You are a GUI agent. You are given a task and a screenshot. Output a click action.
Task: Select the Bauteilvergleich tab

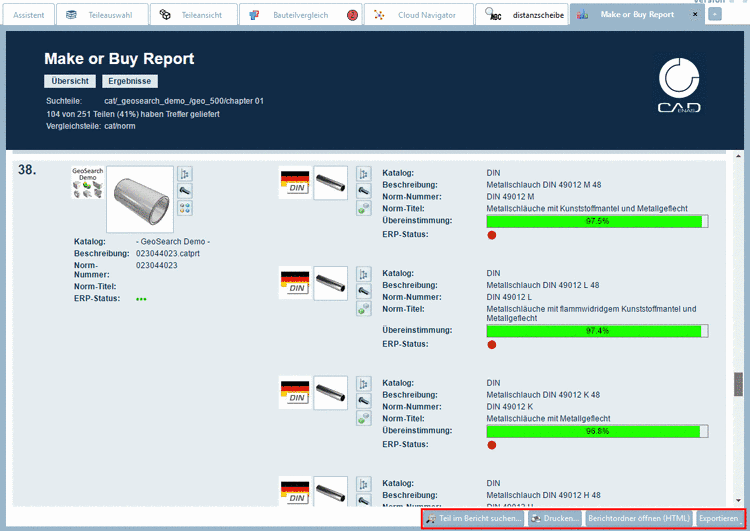pyautogui.click(x=300, y=15)
